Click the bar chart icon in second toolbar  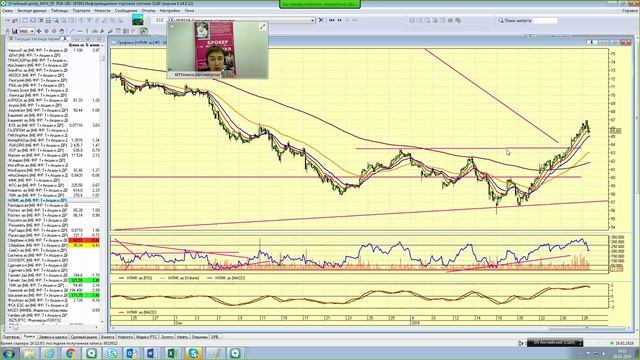click(15, 31)
